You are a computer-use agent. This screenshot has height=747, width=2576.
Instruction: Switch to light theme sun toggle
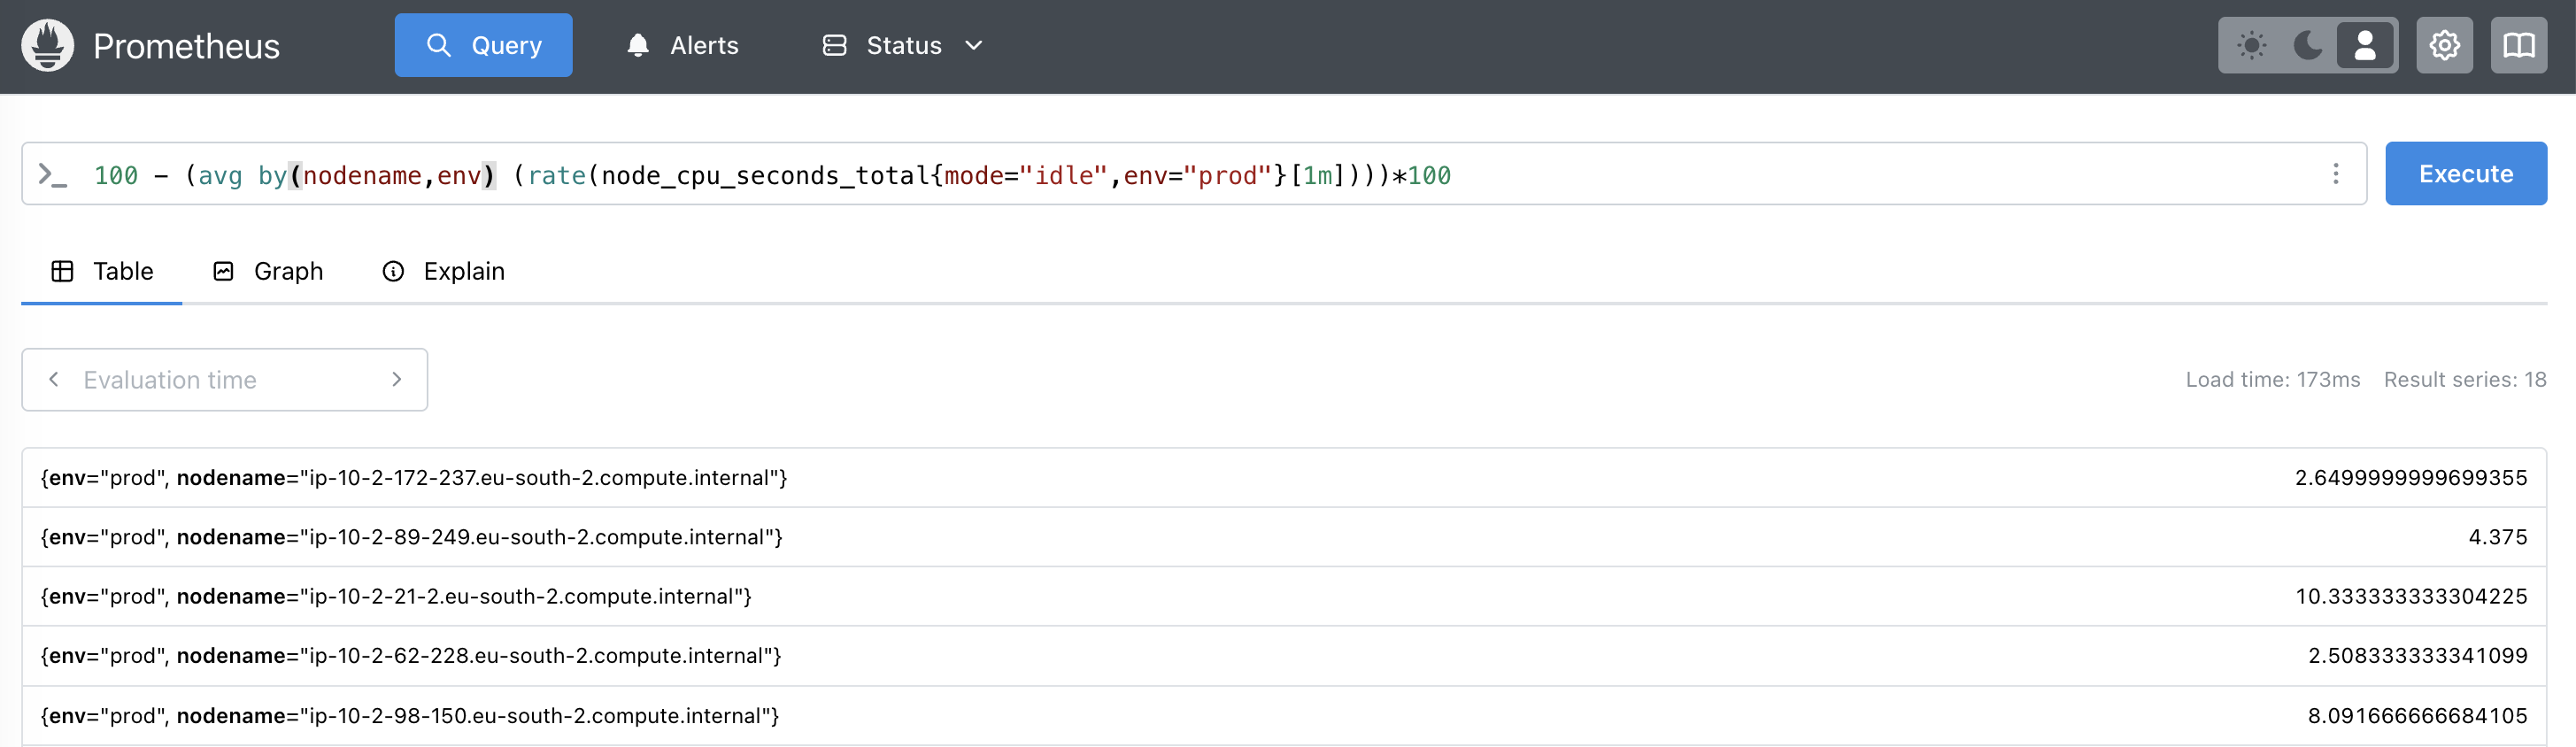pos(2251,46)
